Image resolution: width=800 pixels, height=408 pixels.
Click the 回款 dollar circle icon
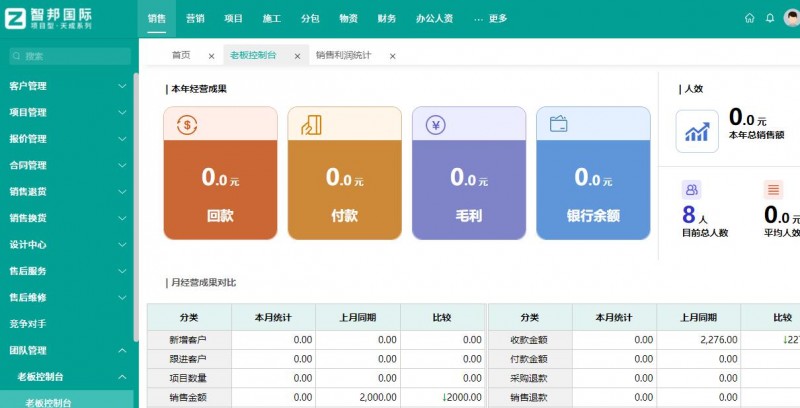187,125
